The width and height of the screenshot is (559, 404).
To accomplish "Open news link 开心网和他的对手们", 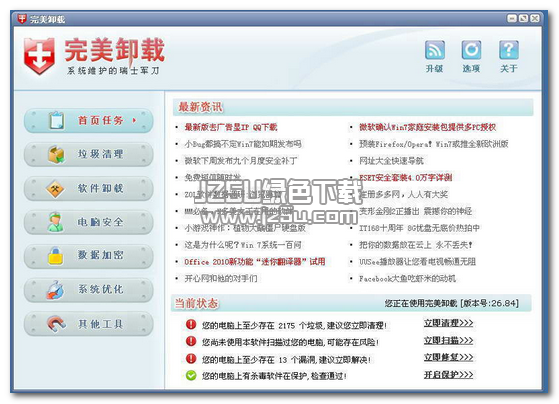I will click(221, 278).
